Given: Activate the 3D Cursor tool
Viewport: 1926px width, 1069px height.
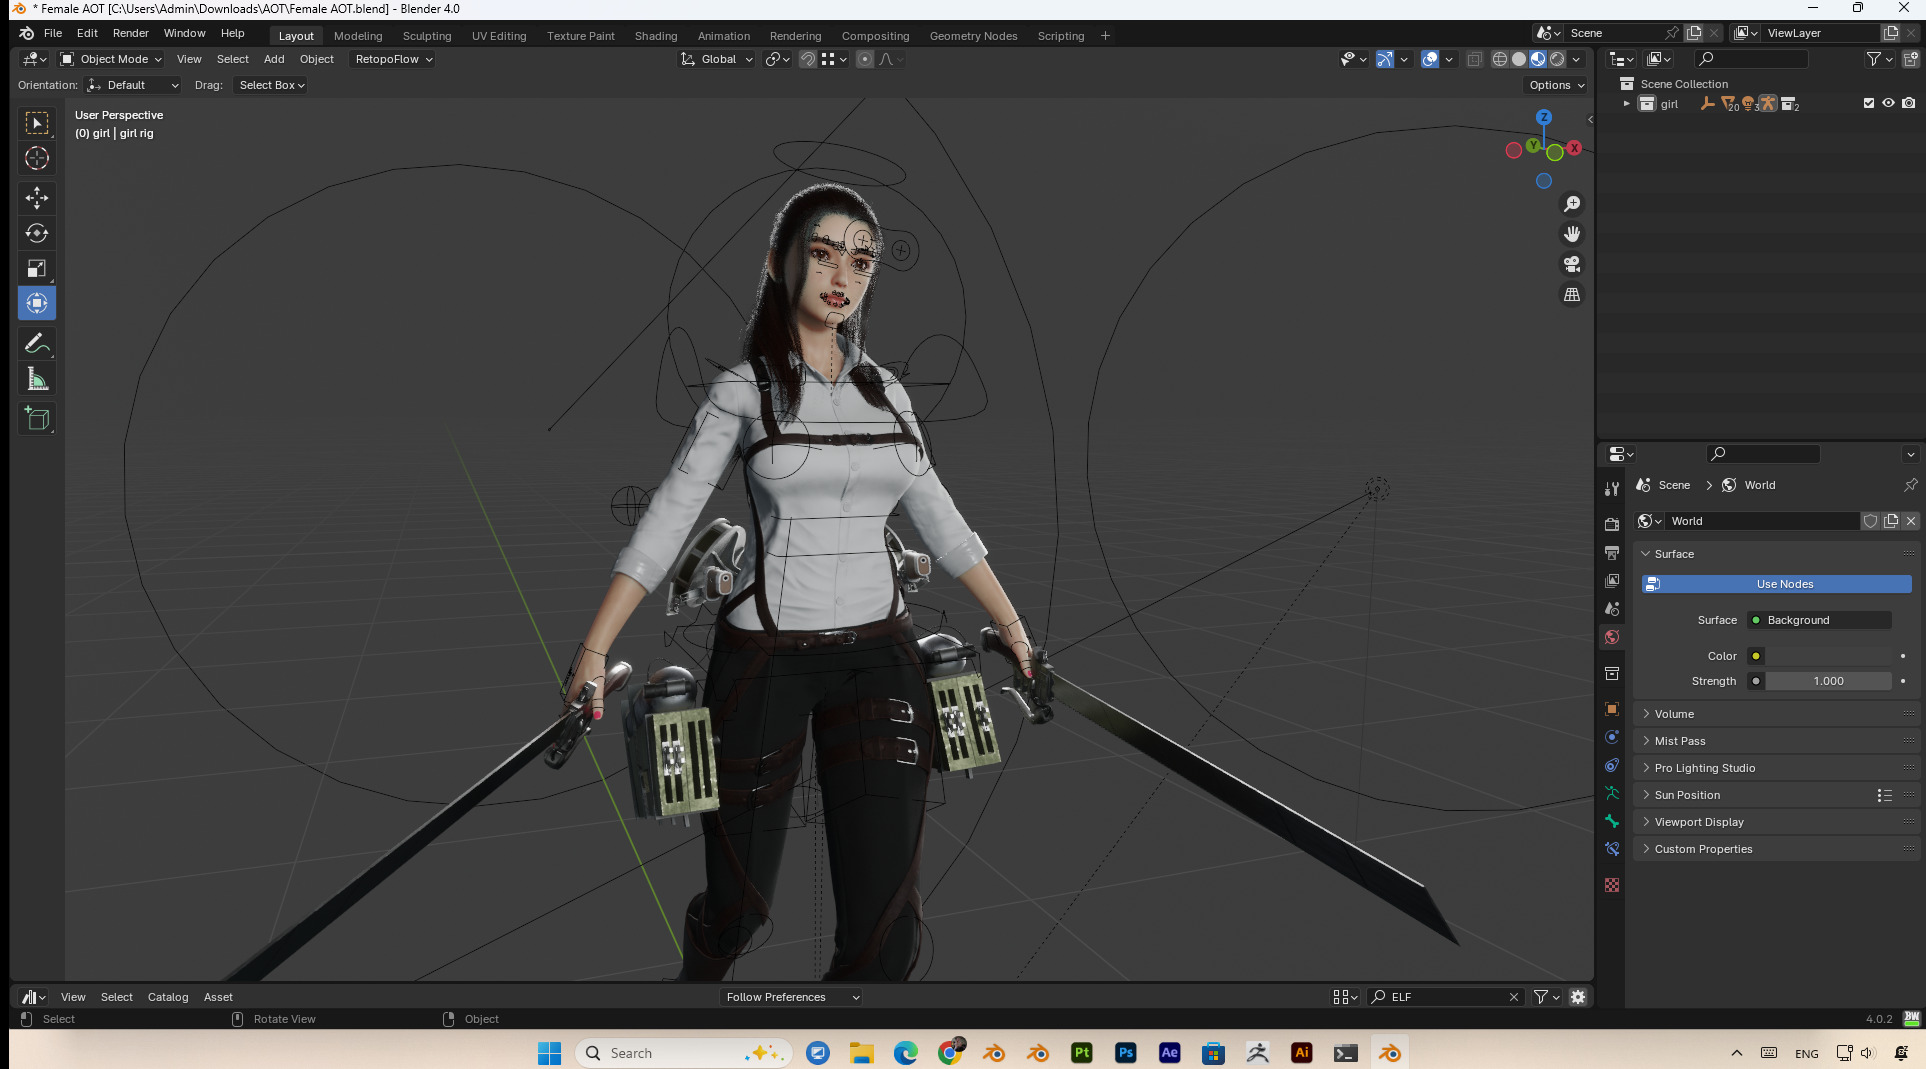Looking at the screenshot, I should pyautogui.click(x=37, y=158).
